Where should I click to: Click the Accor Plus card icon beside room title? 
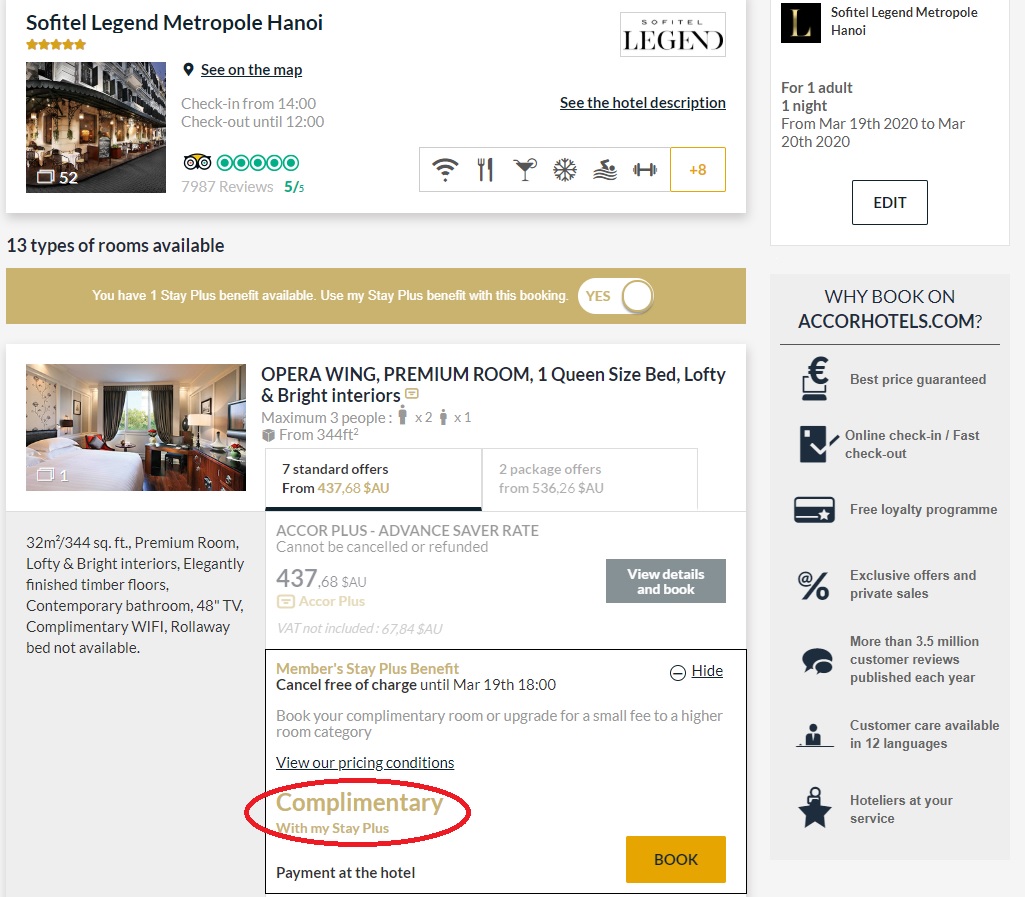pos(412,394)
